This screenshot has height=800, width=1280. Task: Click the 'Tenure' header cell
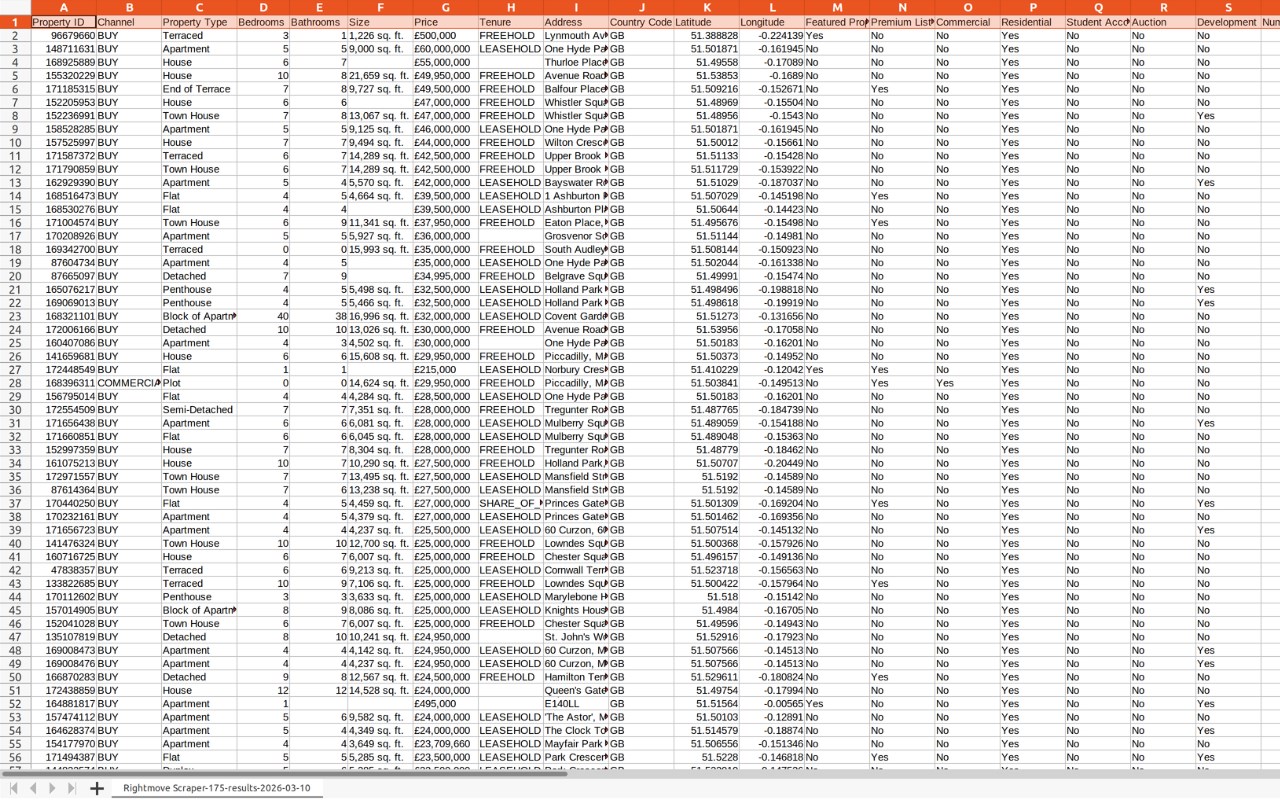[x=510, y=22]
